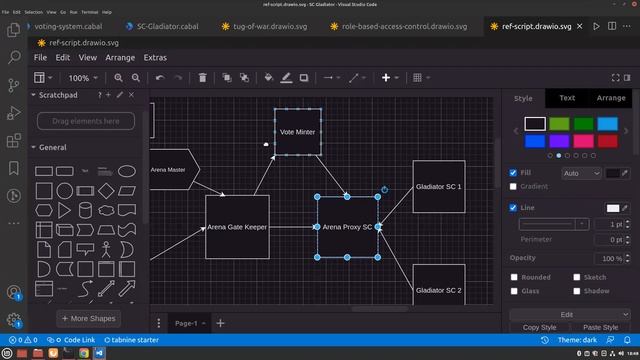Switch to the Arrange format tab
The width and height of the screenshot is (640, 360).
(x=611, y=98)
